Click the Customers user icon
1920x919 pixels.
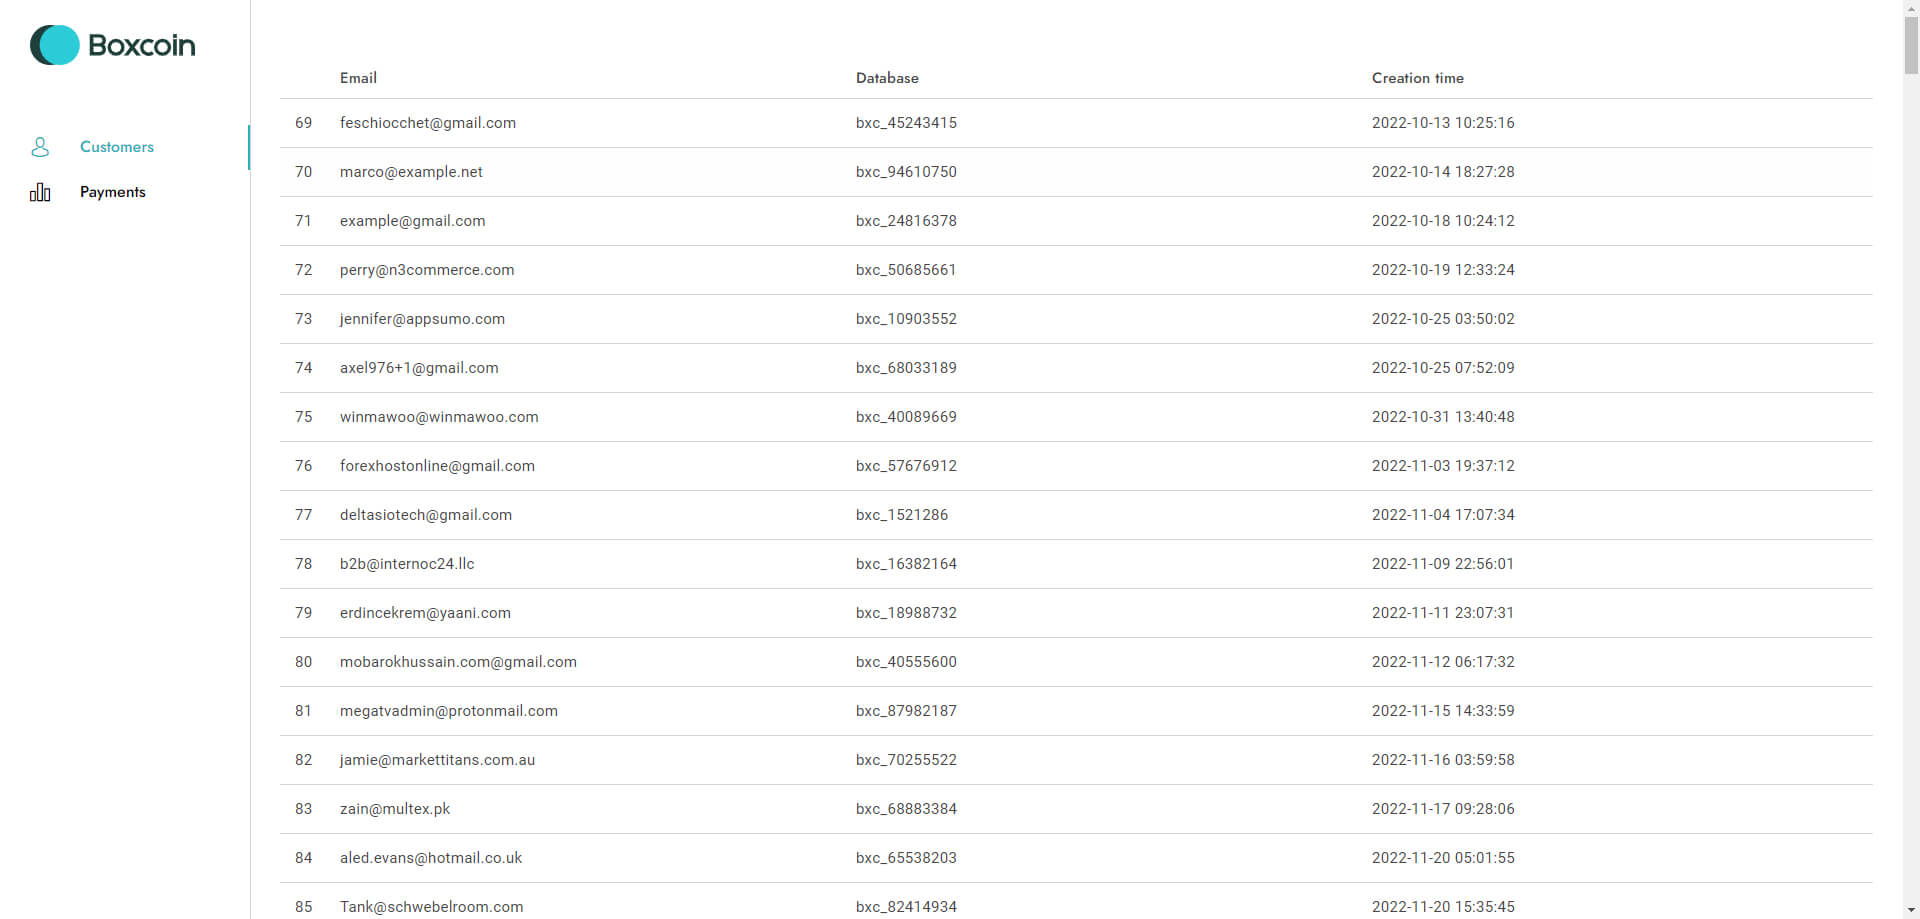(40, 147)
